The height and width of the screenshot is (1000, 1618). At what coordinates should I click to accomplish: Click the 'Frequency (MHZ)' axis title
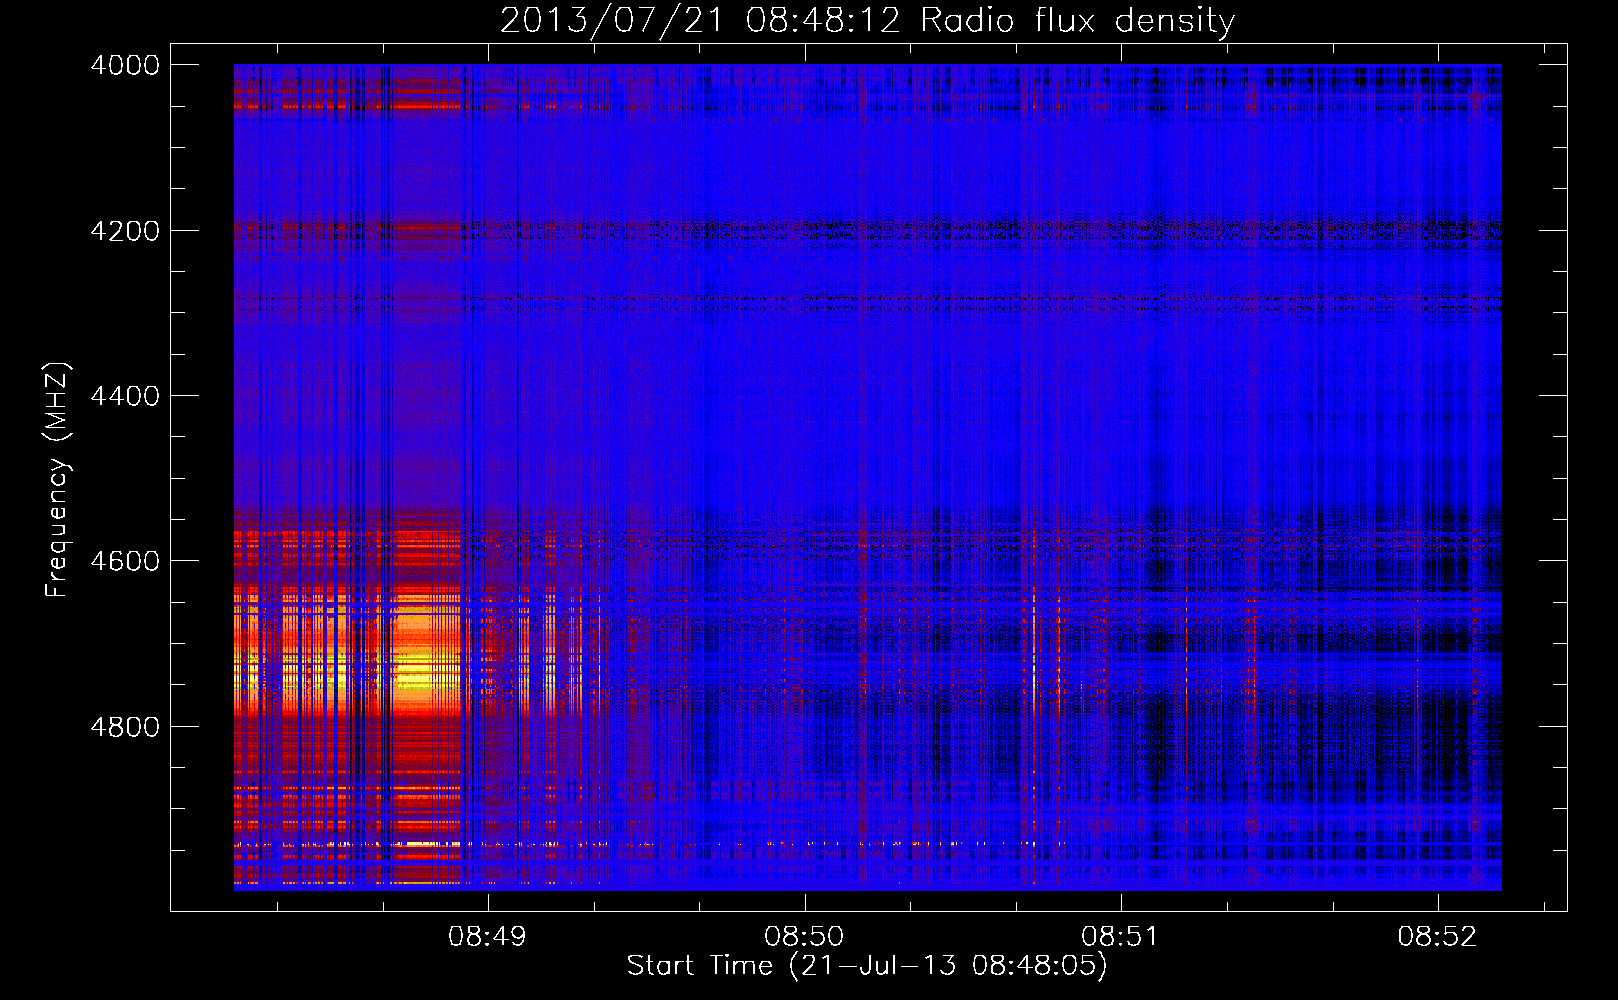click(x=57, y=479)
